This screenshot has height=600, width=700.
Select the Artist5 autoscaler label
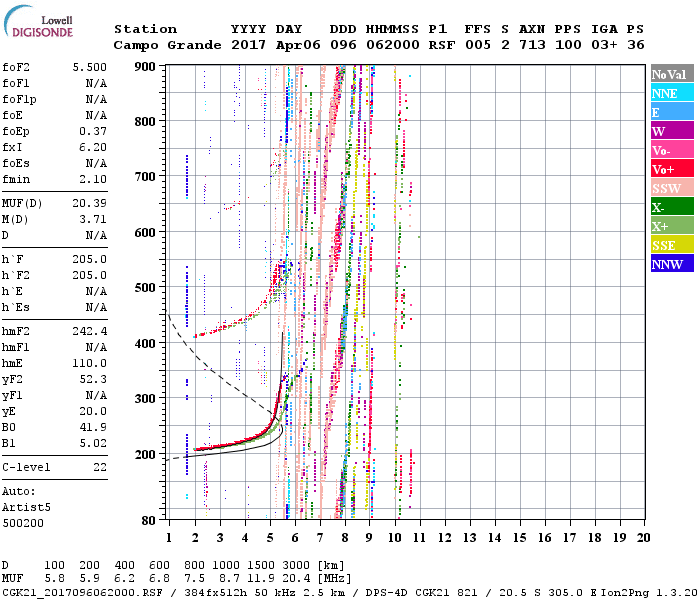tap(26, 508)
